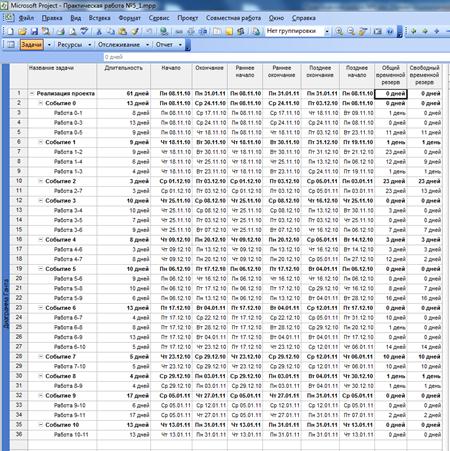Collapse the Реализация проекта summary task
The width and height of the screenshot is (450, 451).
(32, 94)
